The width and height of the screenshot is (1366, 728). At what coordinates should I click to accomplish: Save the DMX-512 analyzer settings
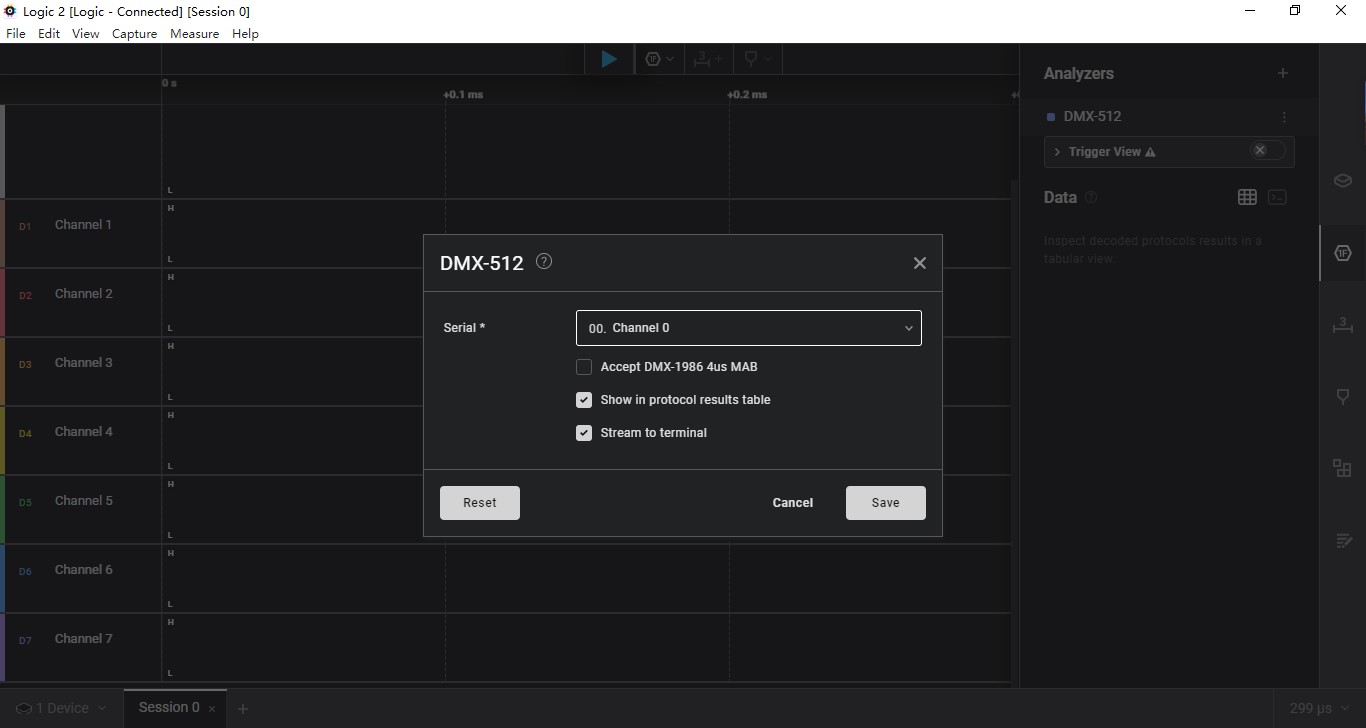[x=886, y=503]
